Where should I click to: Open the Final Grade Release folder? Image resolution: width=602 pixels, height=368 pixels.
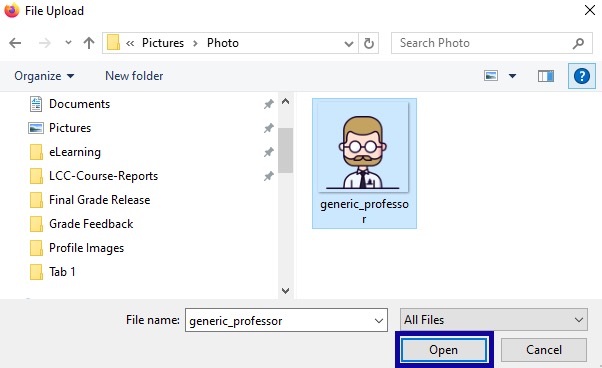pos(99,200)
